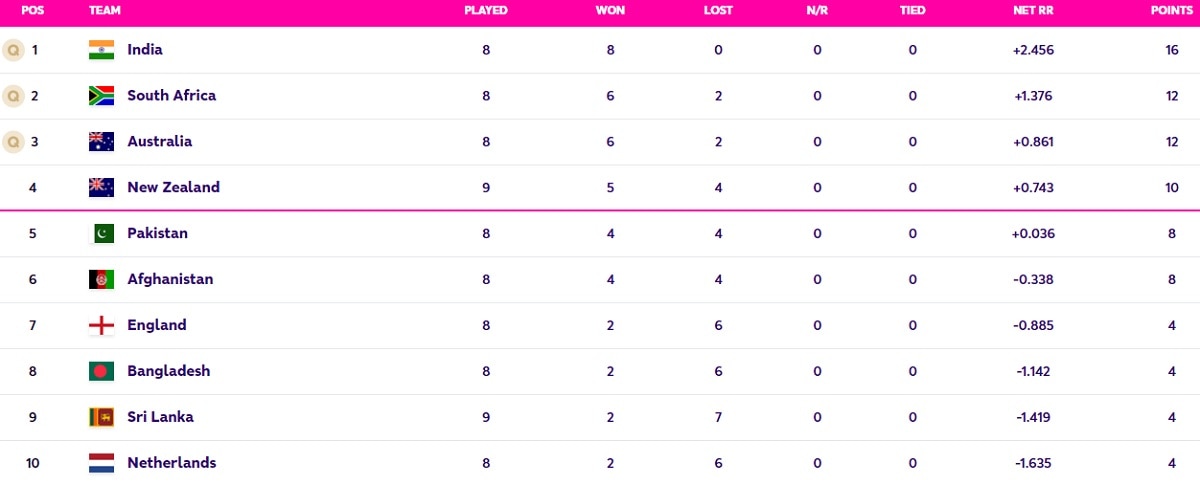
Task: Sort table by NET RR column header
Action: [x=1032, y=10]
